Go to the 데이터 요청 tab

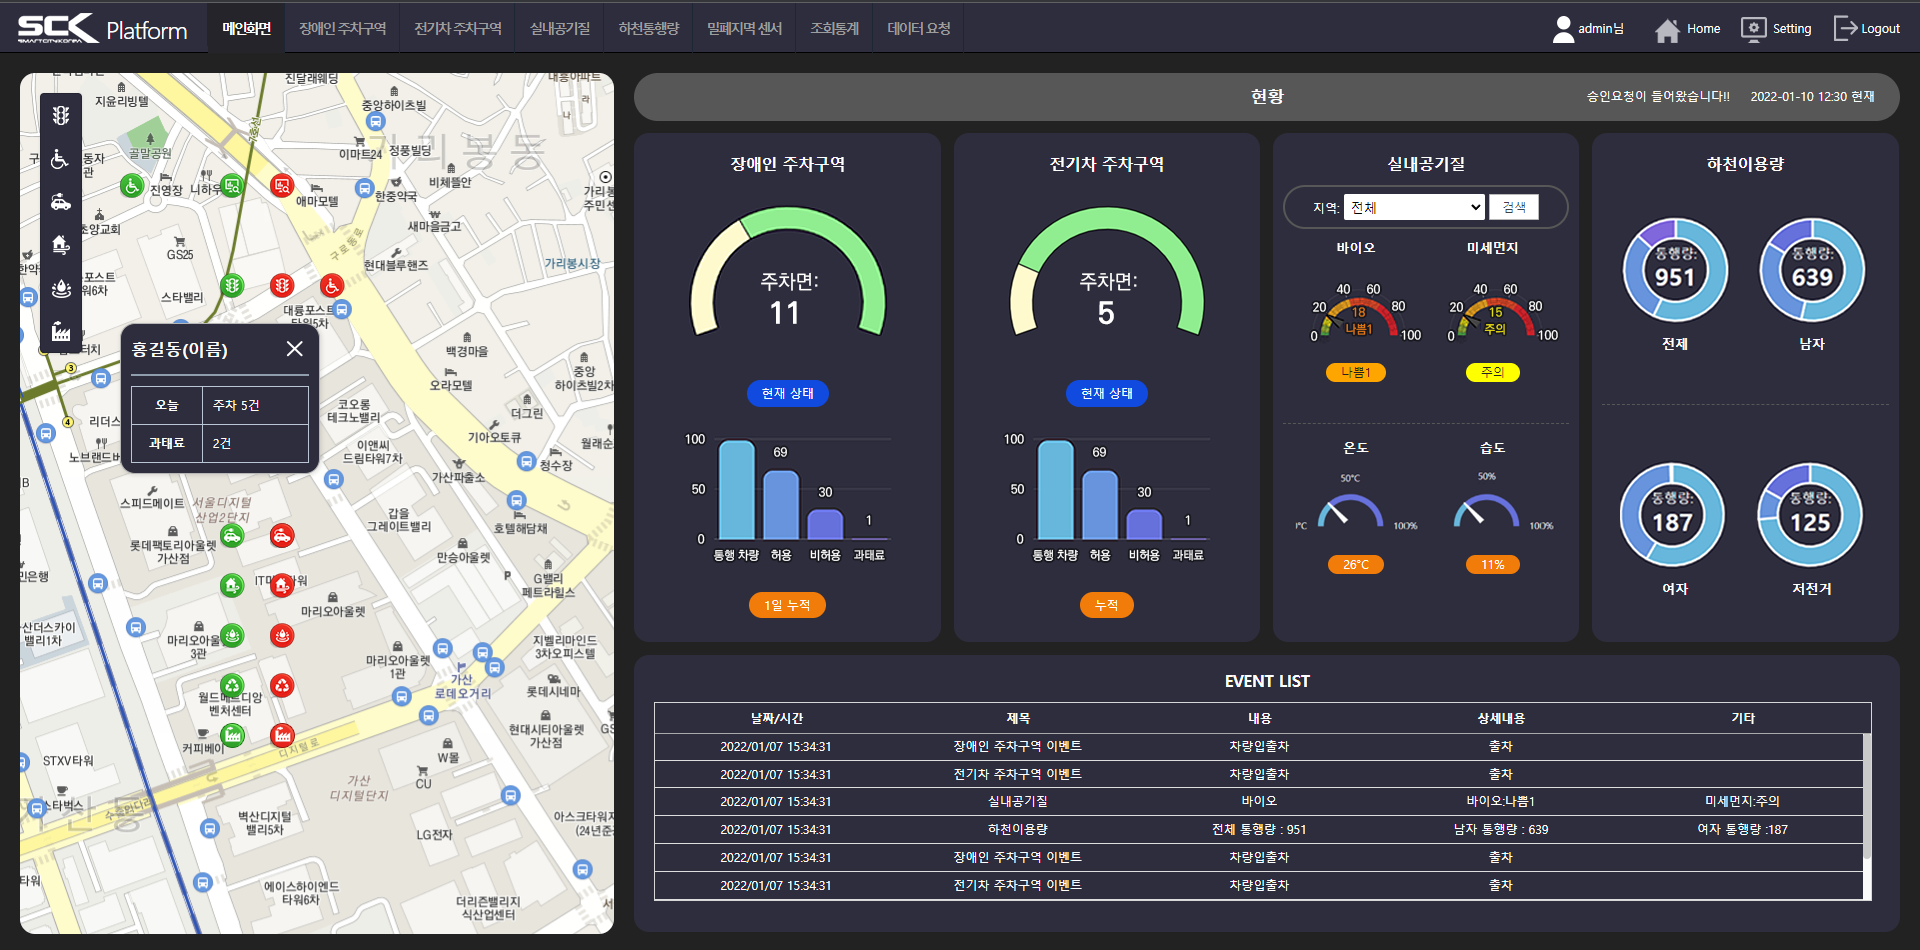(918, 29)
